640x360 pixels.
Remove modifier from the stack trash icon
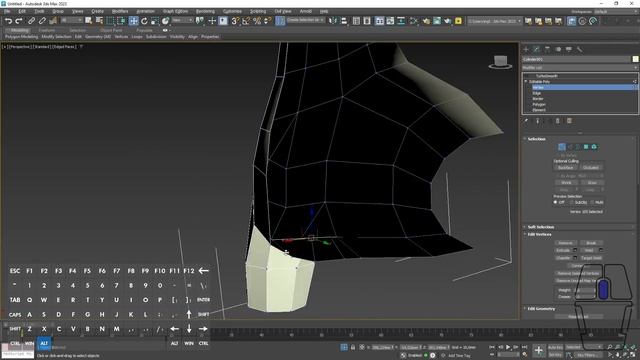(558, 121)
